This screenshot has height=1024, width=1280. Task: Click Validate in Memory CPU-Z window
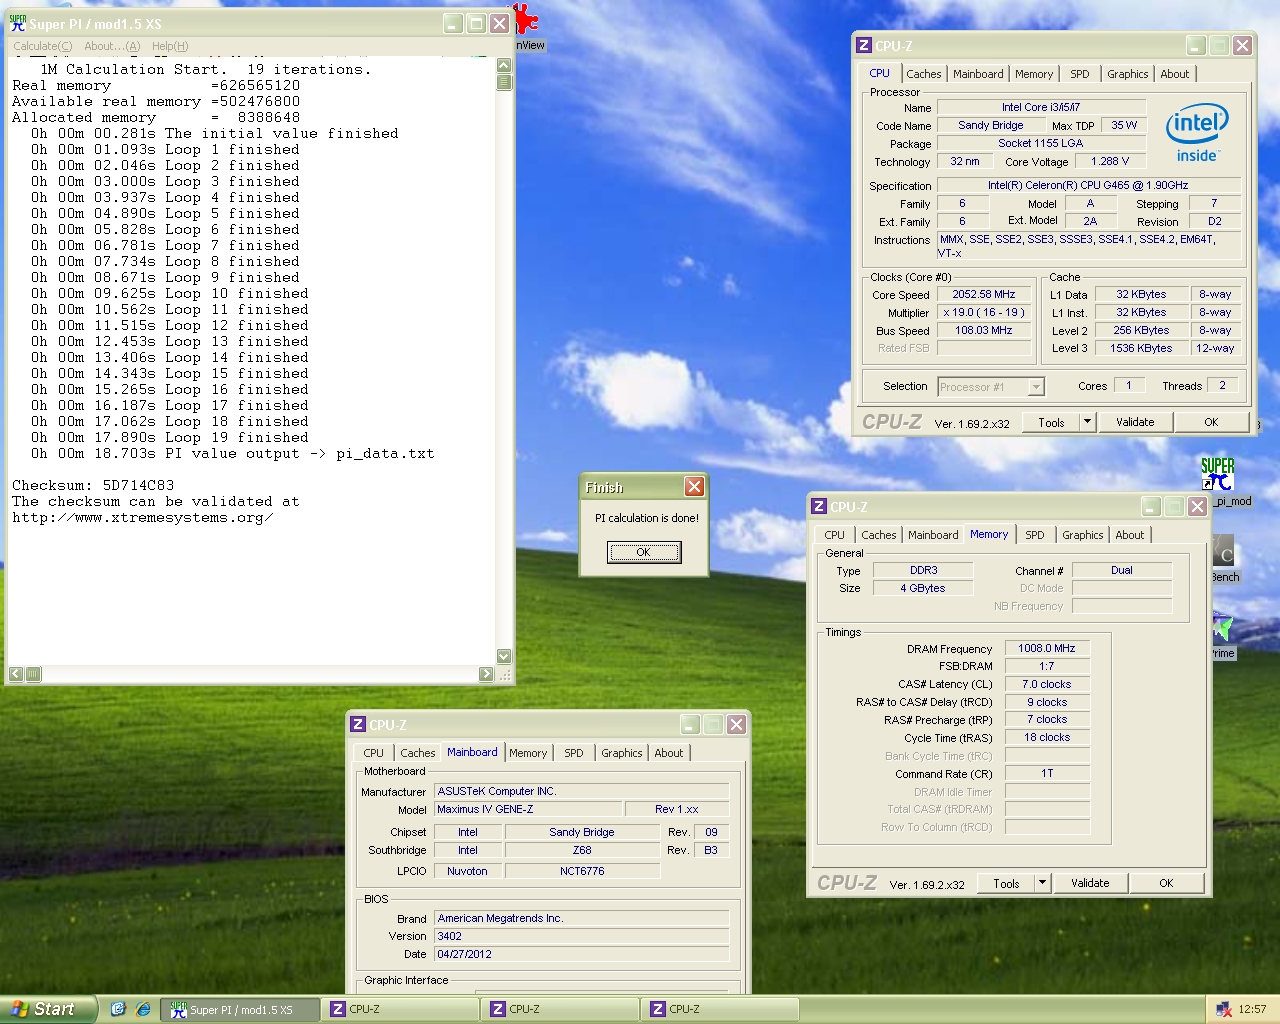(1090, 883)
